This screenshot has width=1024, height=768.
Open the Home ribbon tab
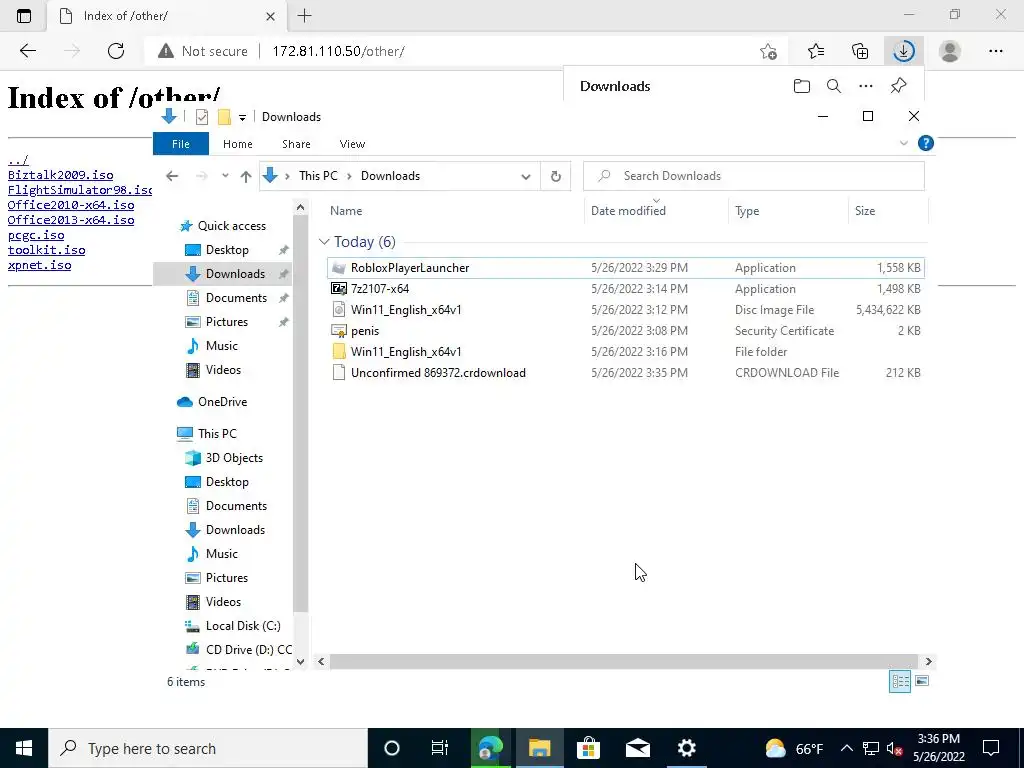click(238, 144)
